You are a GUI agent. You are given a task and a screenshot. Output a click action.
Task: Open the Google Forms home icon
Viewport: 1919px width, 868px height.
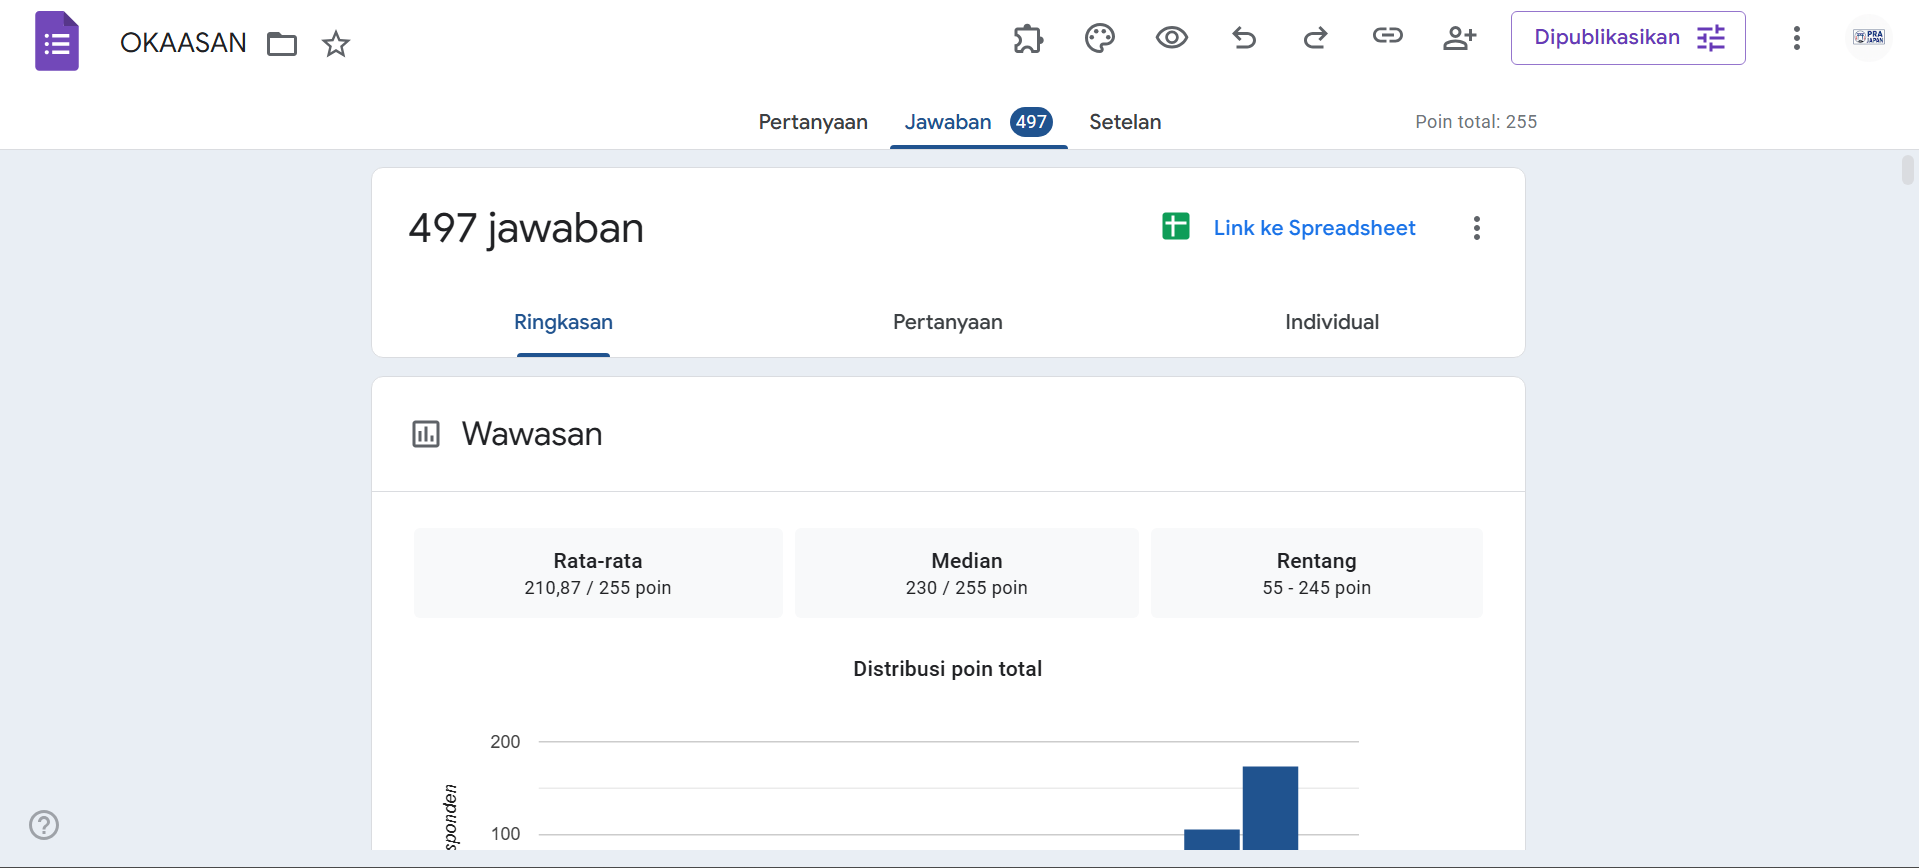tap(57, 42)
